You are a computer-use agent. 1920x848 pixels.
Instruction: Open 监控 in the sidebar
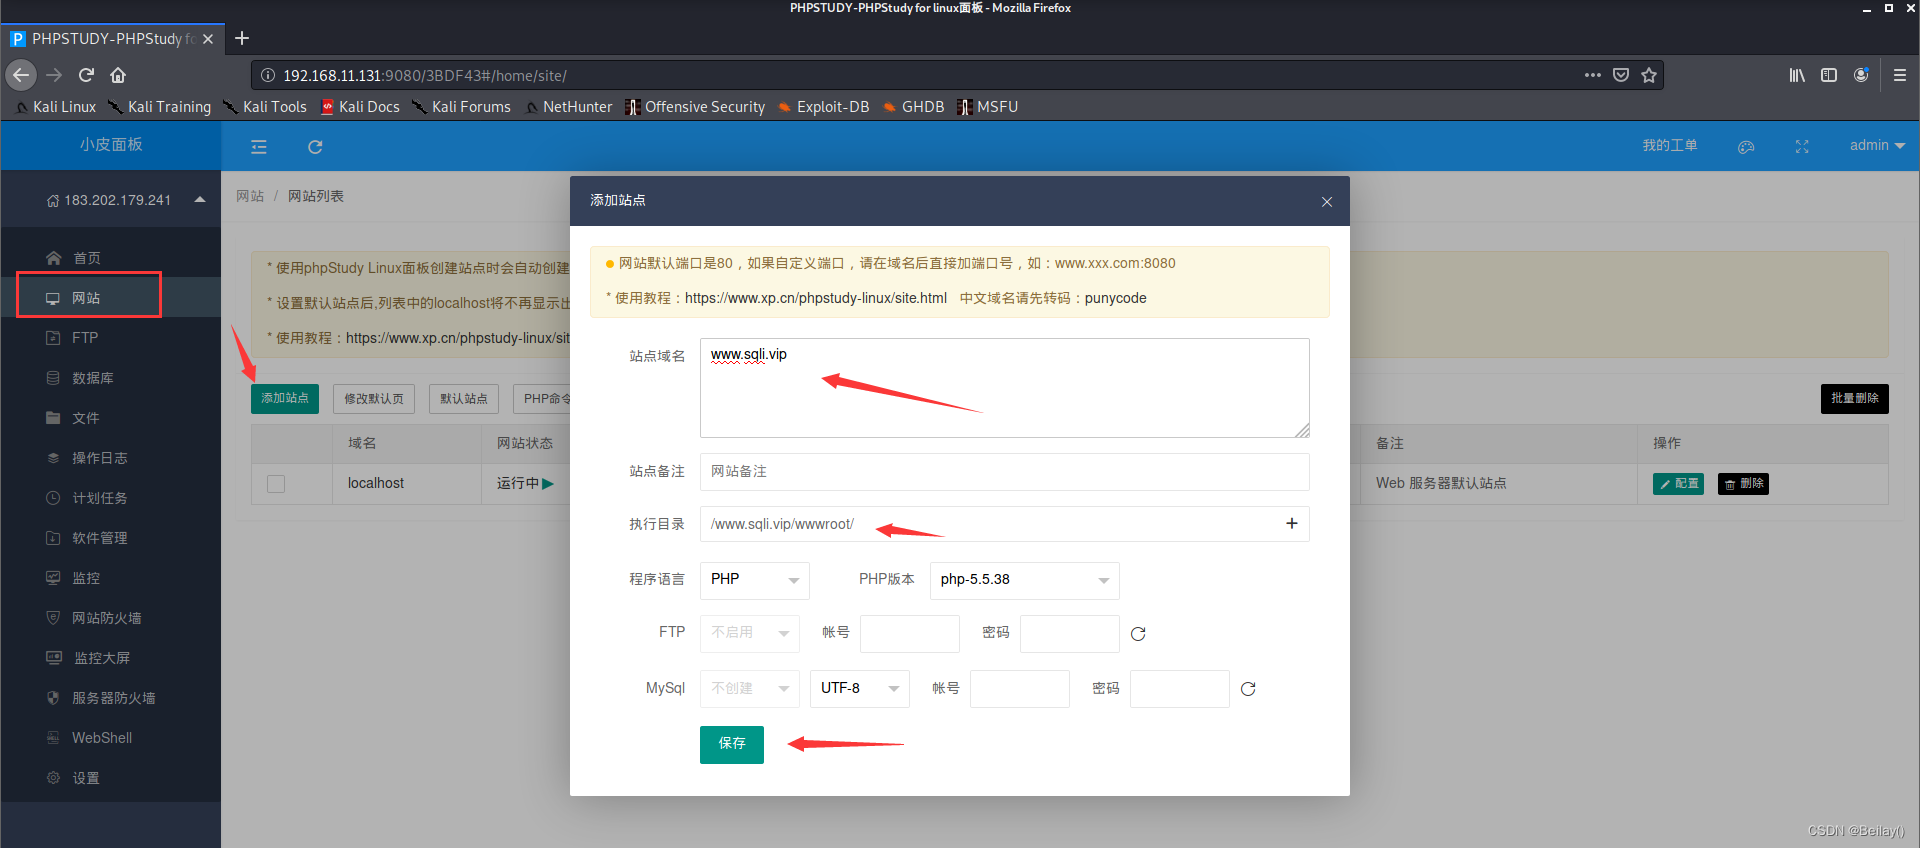click(110, 578)
